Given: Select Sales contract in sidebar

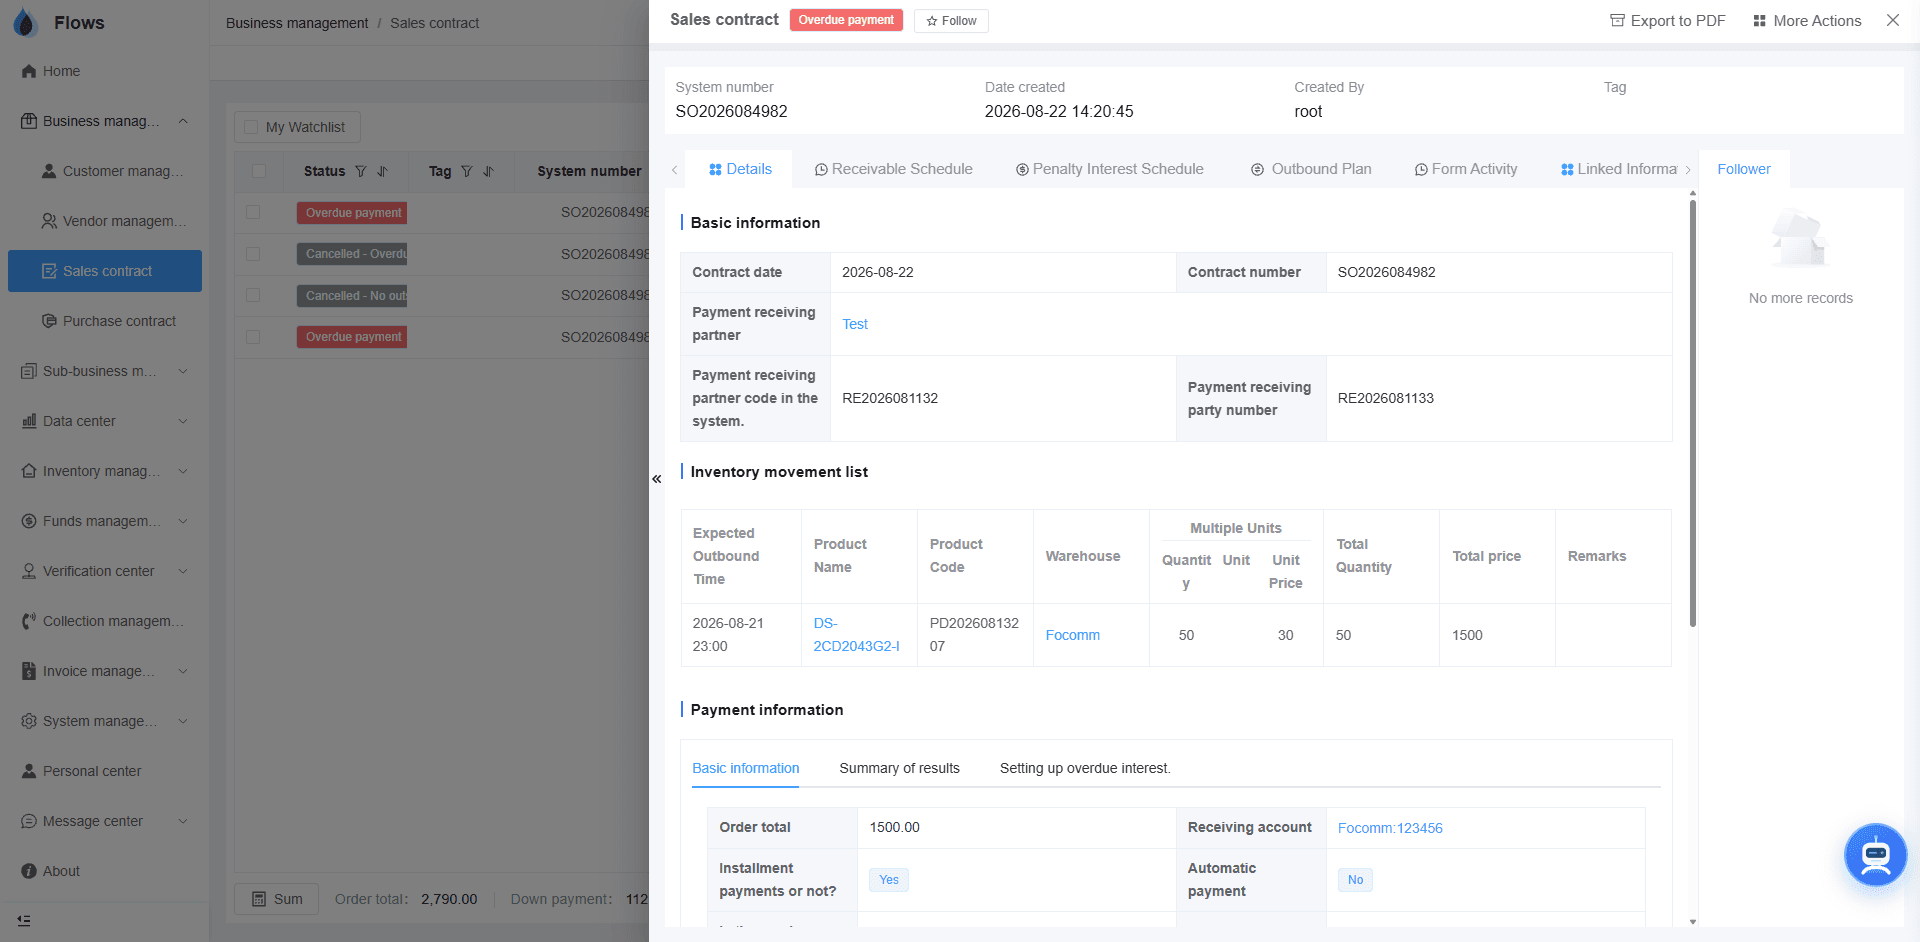Looking at the screenshot, I should click(105, 271).
